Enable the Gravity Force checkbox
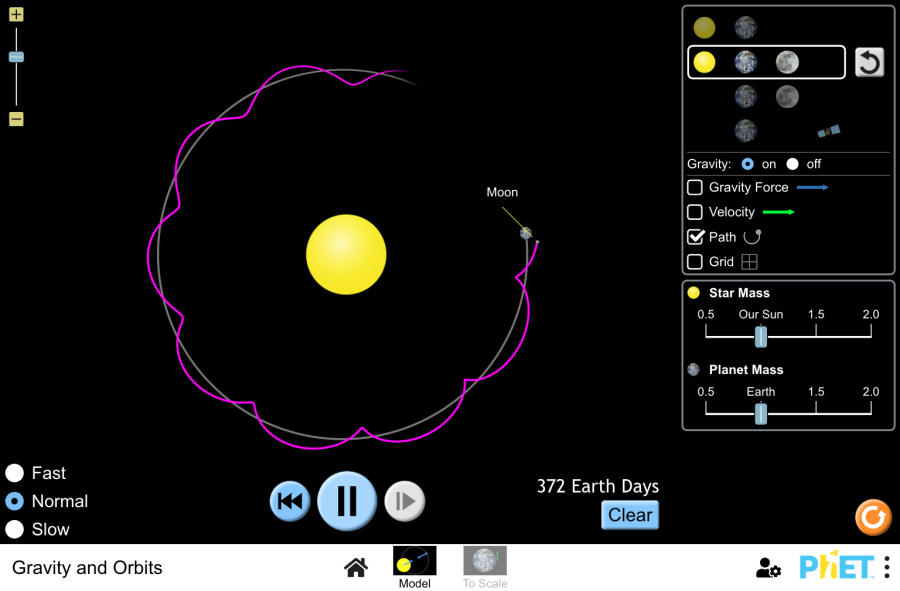 [695, 187]
